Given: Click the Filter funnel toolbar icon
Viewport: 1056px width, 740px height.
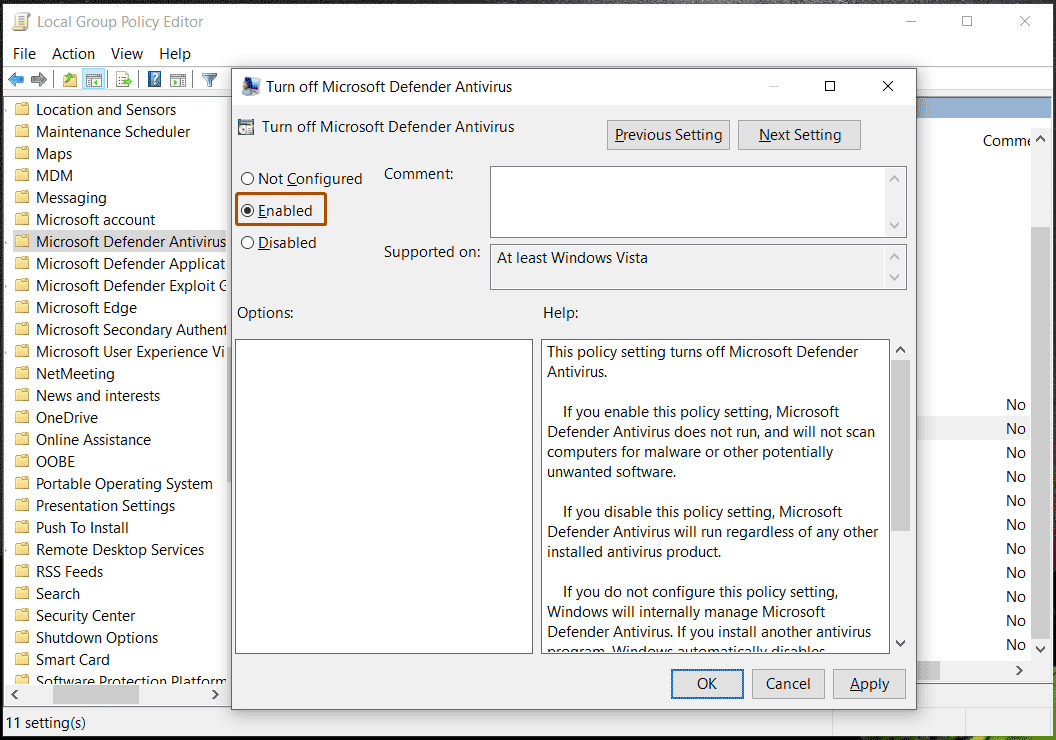Looking at the screenshot, I should (x=209, y=80).
